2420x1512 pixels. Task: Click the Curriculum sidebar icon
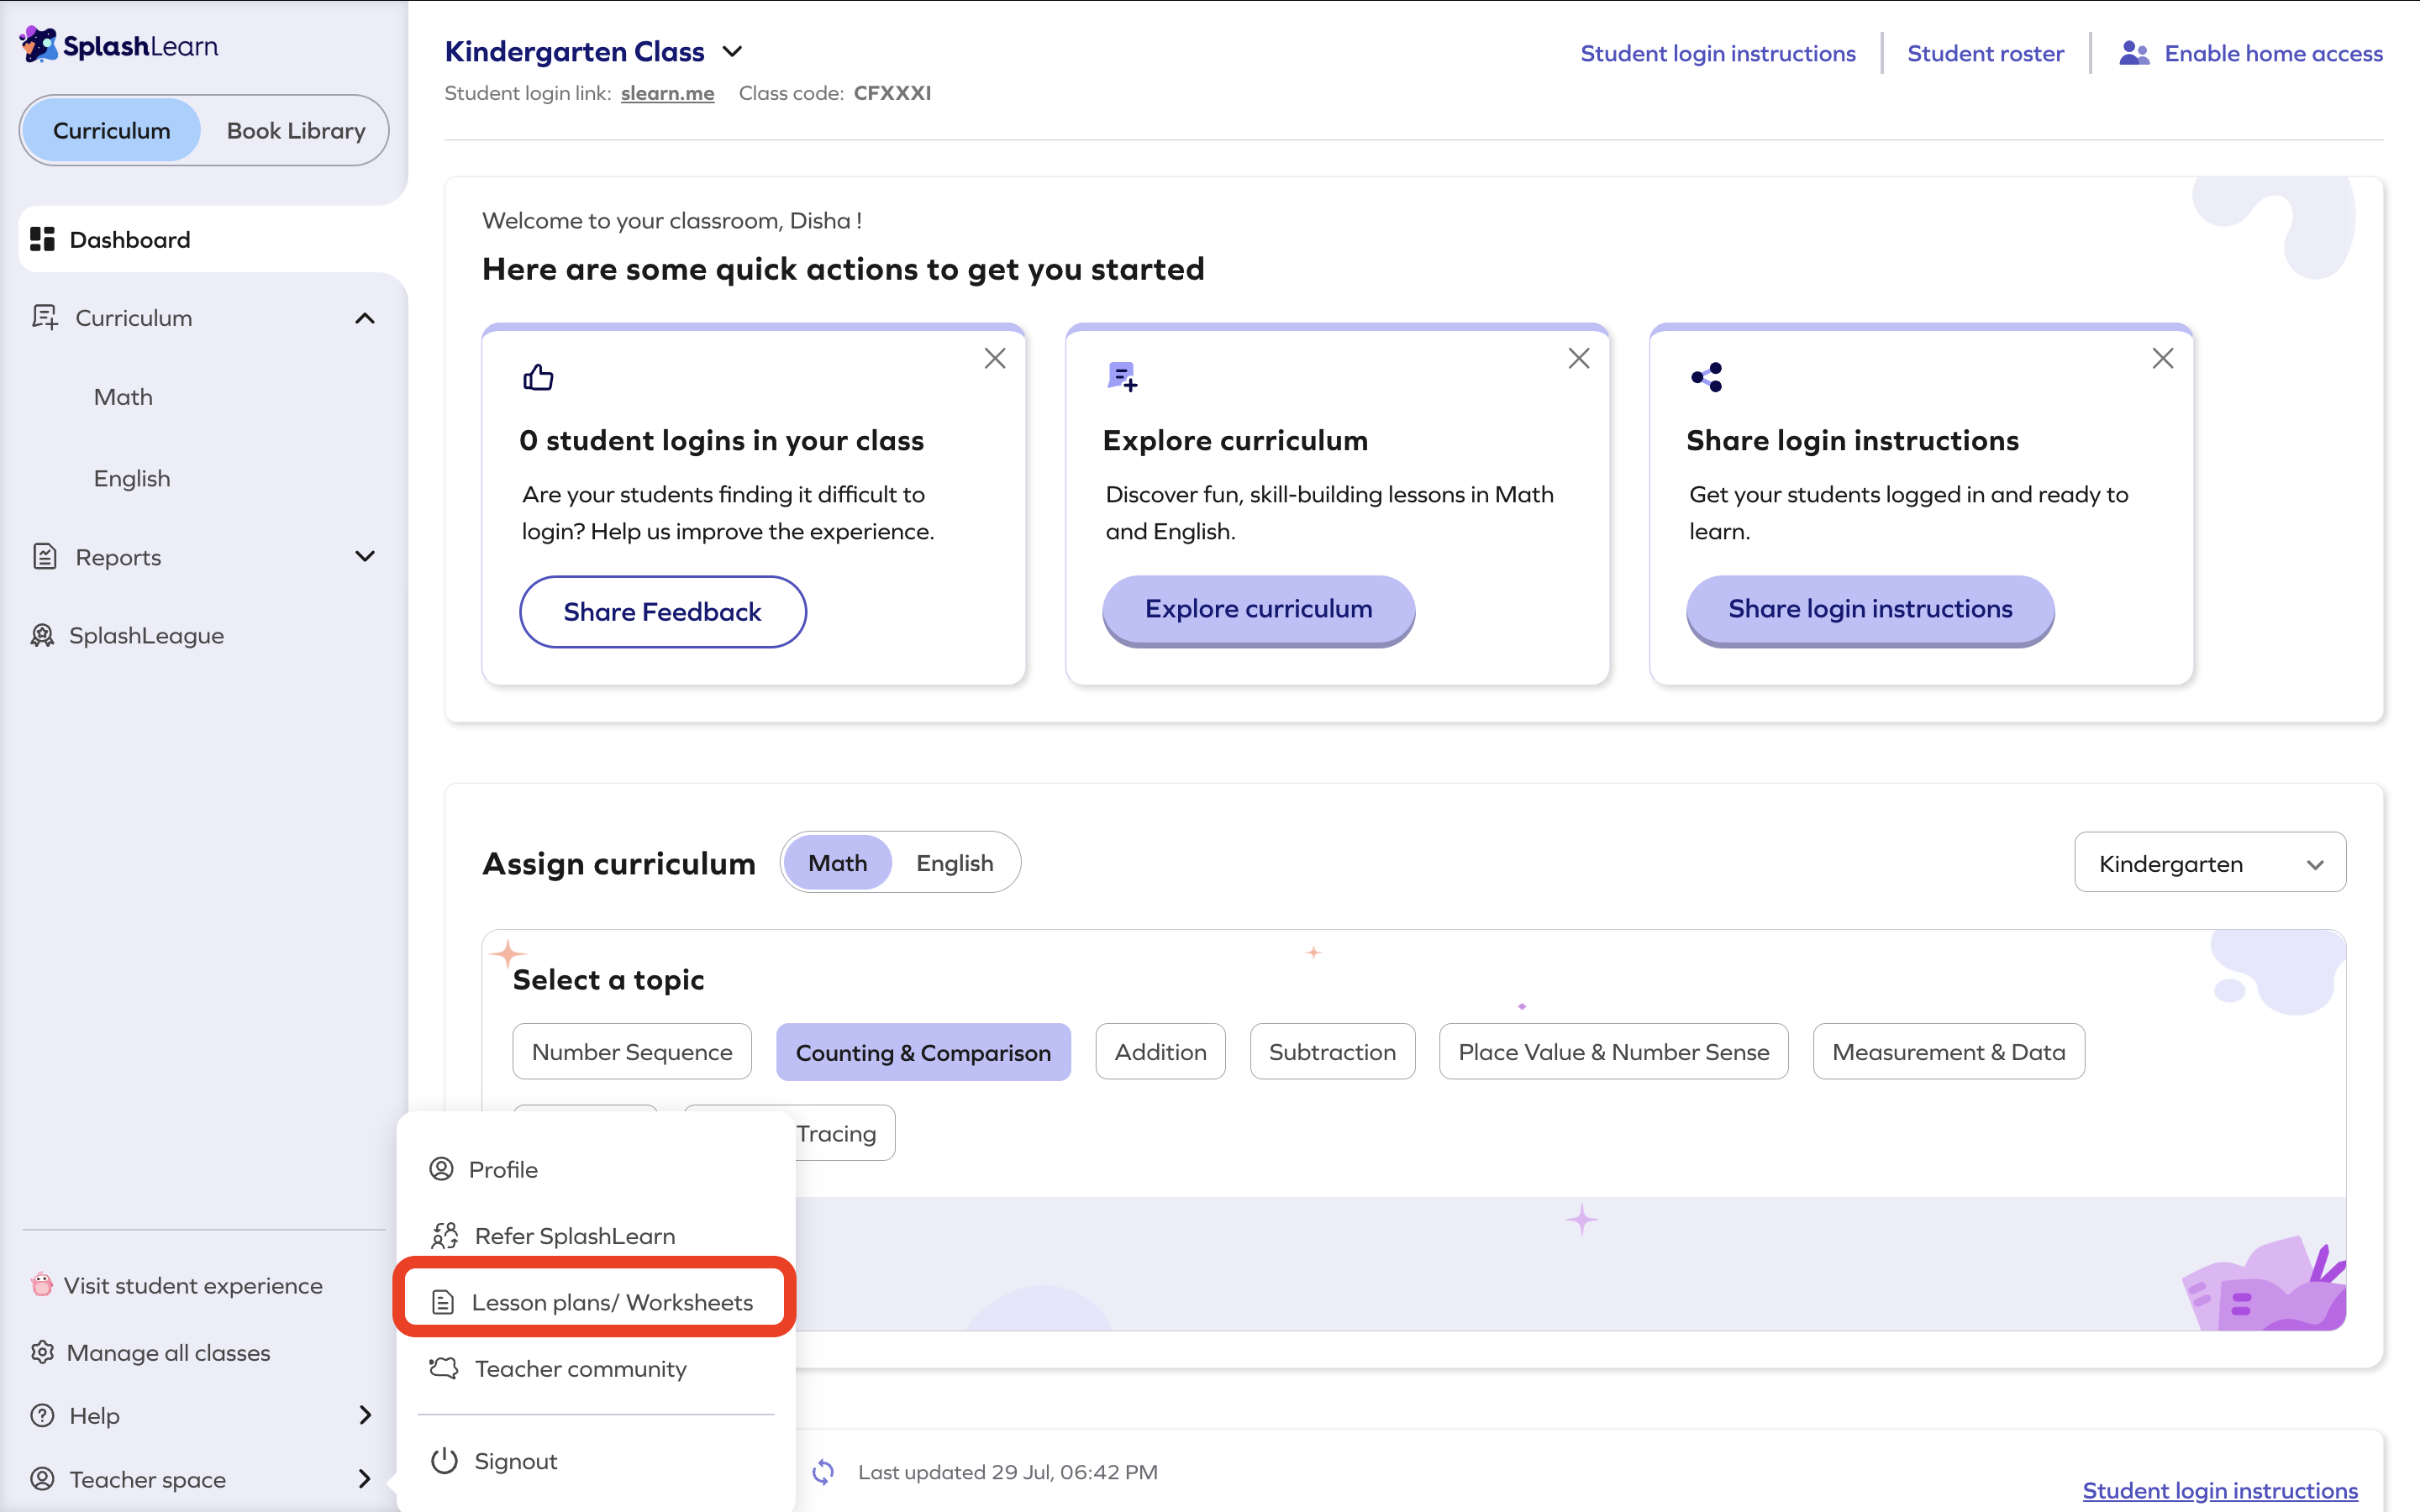click(x=44, y=318)
